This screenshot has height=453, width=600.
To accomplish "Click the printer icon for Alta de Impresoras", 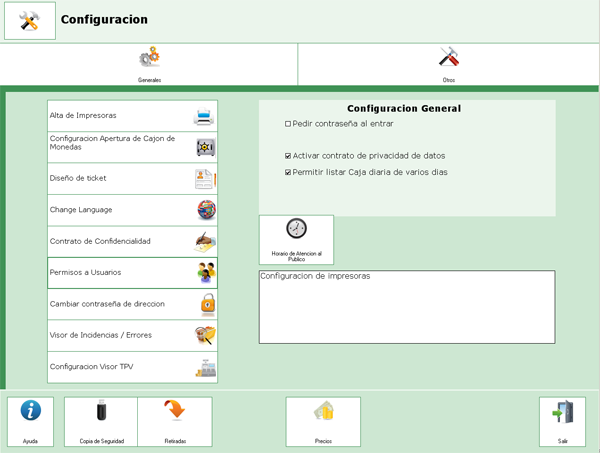I will [x=204, y=116].
